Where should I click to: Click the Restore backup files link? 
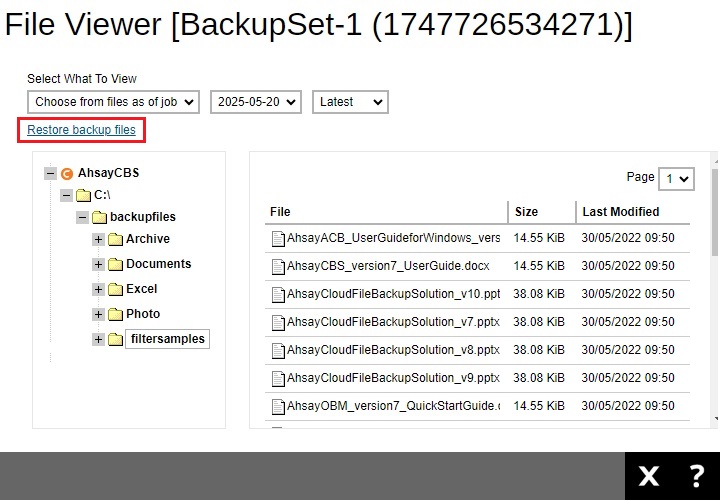tap(81, 130)
